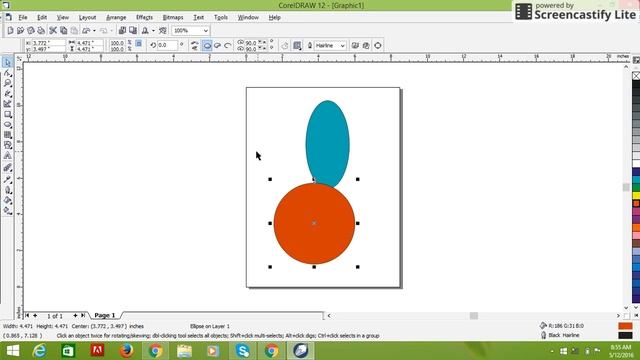Open Skype from the taskbar
The image size is (640, 360).
point(242,351)
